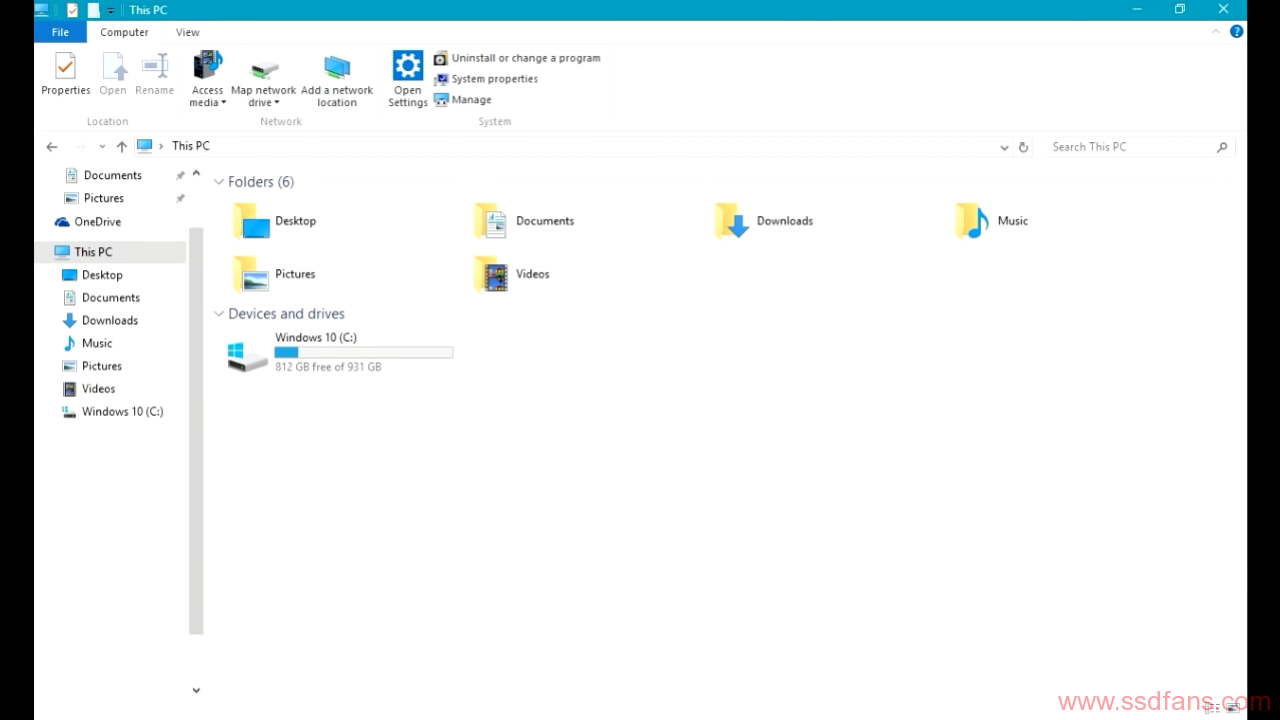The height and width of the screenshot is (720, 1280).
Task: Click the "812 GB free of 931 GB" text
Action: click(328, 367)
